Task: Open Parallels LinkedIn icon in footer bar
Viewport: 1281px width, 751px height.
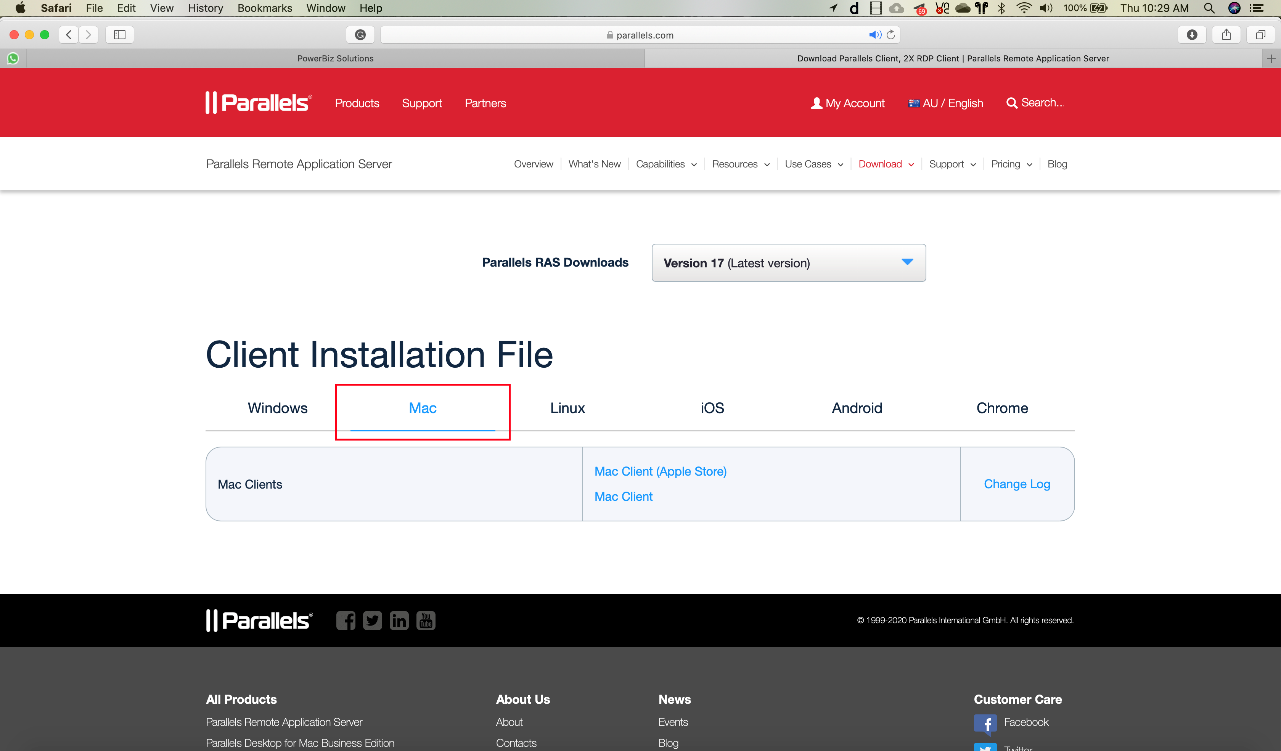Action: coord(399,620)
